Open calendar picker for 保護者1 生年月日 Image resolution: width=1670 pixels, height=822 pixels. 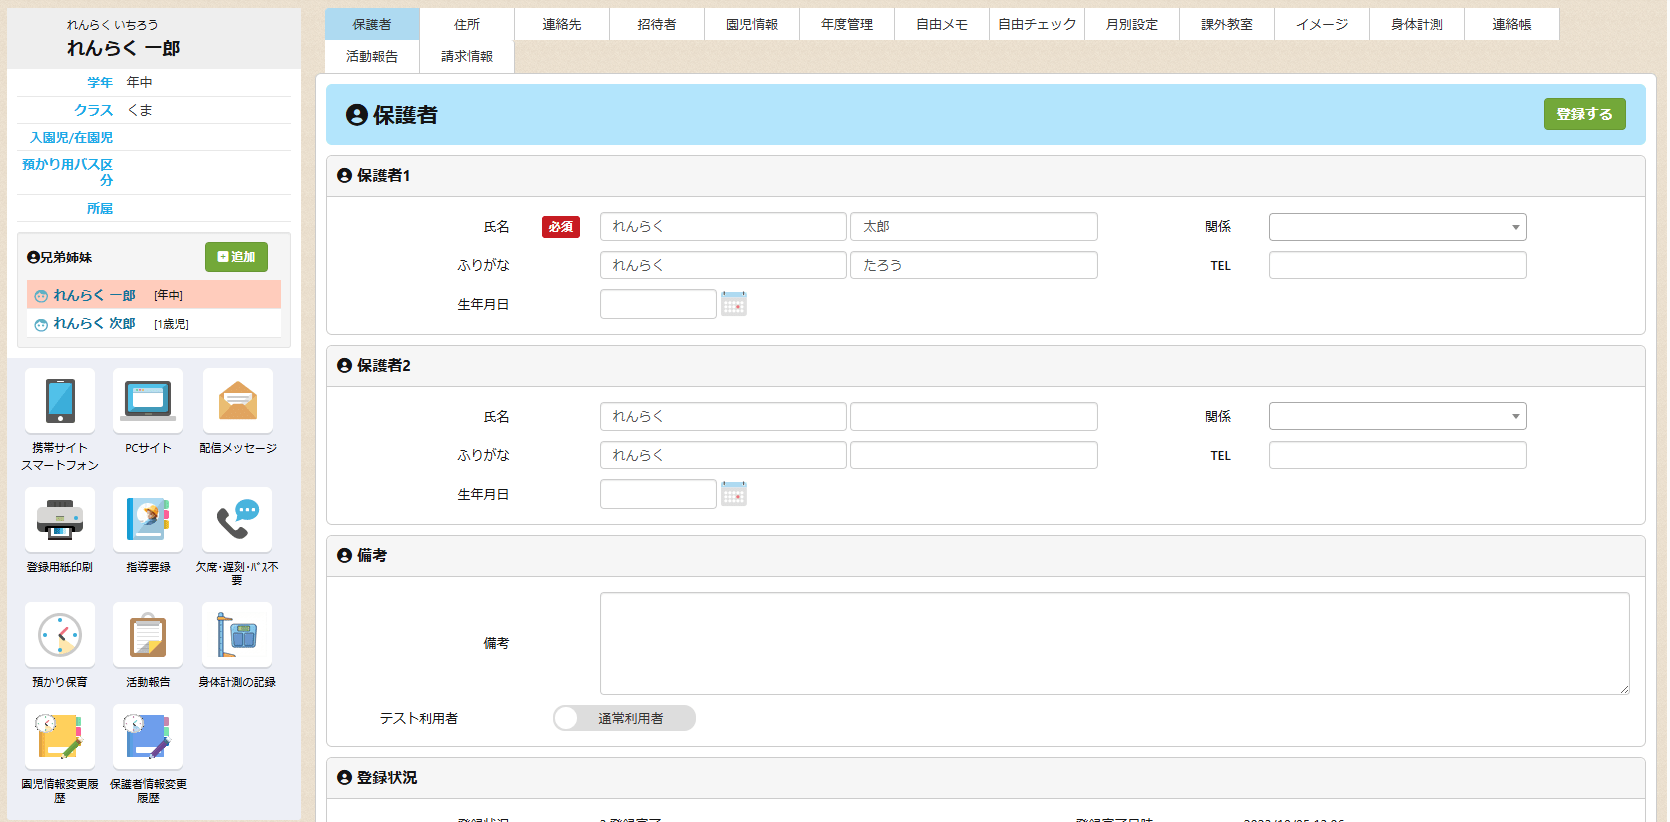click(734, 304)
